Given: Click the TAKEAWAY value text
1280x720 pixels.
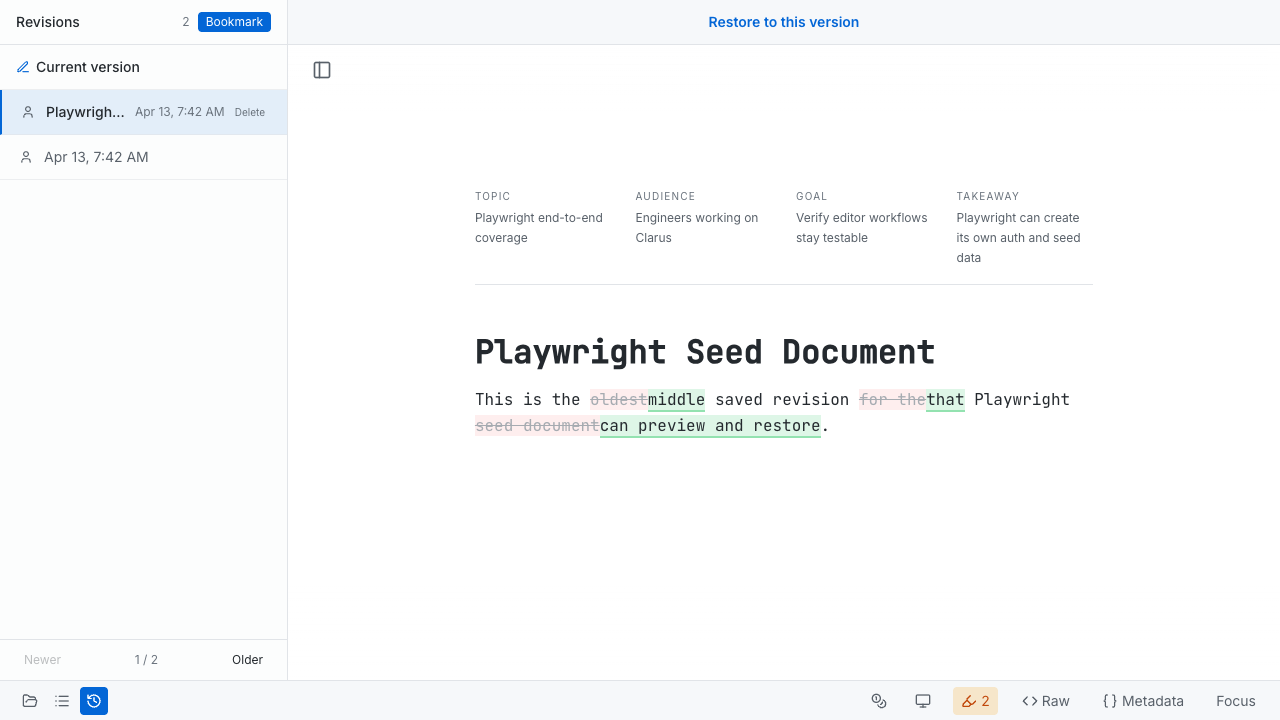Looking at the screenshot, I should click(x=1019, y=238).
